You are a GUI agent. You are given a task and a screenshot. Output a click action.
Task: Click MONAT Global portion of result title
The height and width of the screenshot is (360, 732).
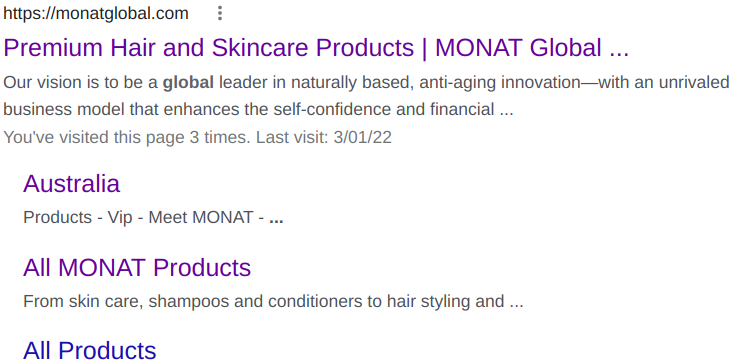coord(518,48)
